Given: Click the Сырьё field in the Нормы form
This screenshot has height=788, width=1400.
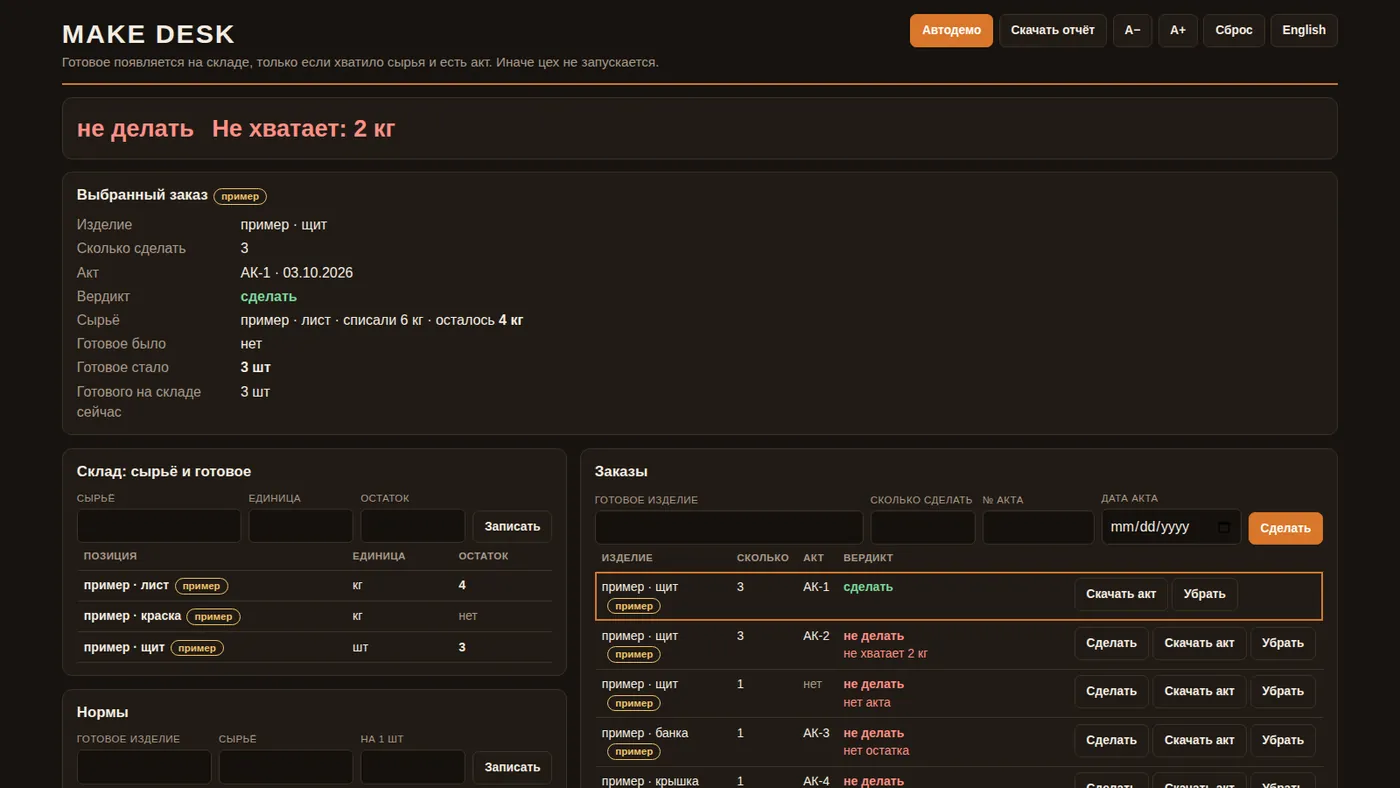Looking at the screenshot, I should [286, 767].
